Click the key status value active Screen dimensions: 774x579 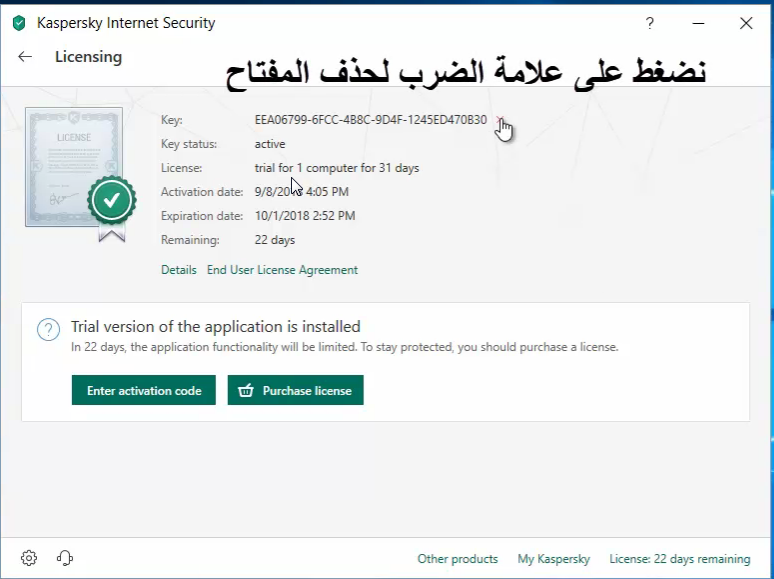pyautogui.click(x=270, y=144)
